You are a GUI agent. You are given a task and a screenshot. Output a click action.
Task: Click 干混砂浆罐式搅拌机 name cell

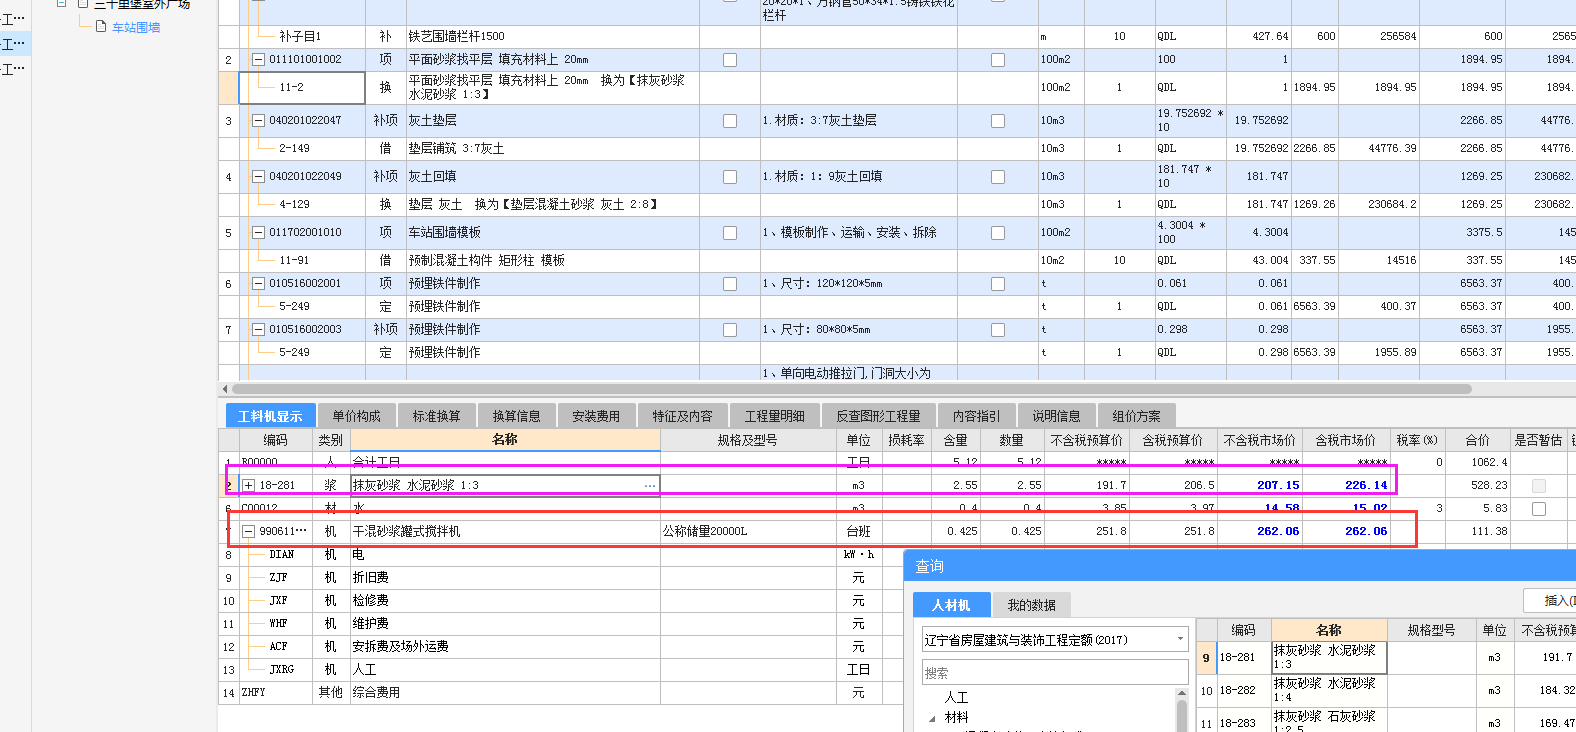pos(505,531)
